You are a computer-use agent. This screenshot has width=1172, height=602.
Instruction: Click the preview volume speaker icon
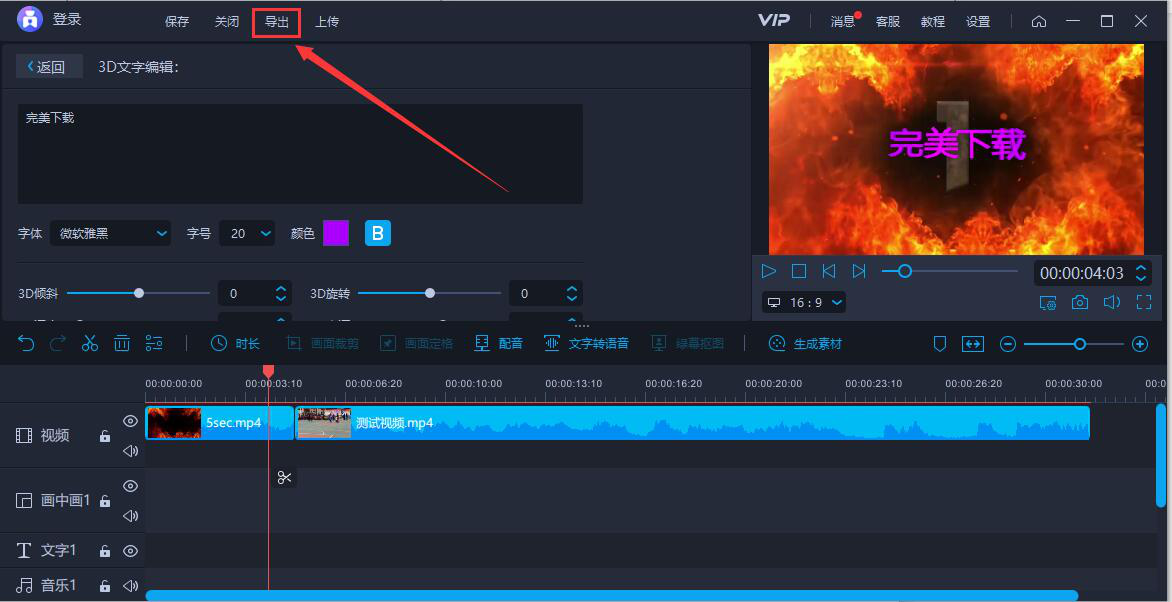pyautogui.click(x=1111, y=302)
